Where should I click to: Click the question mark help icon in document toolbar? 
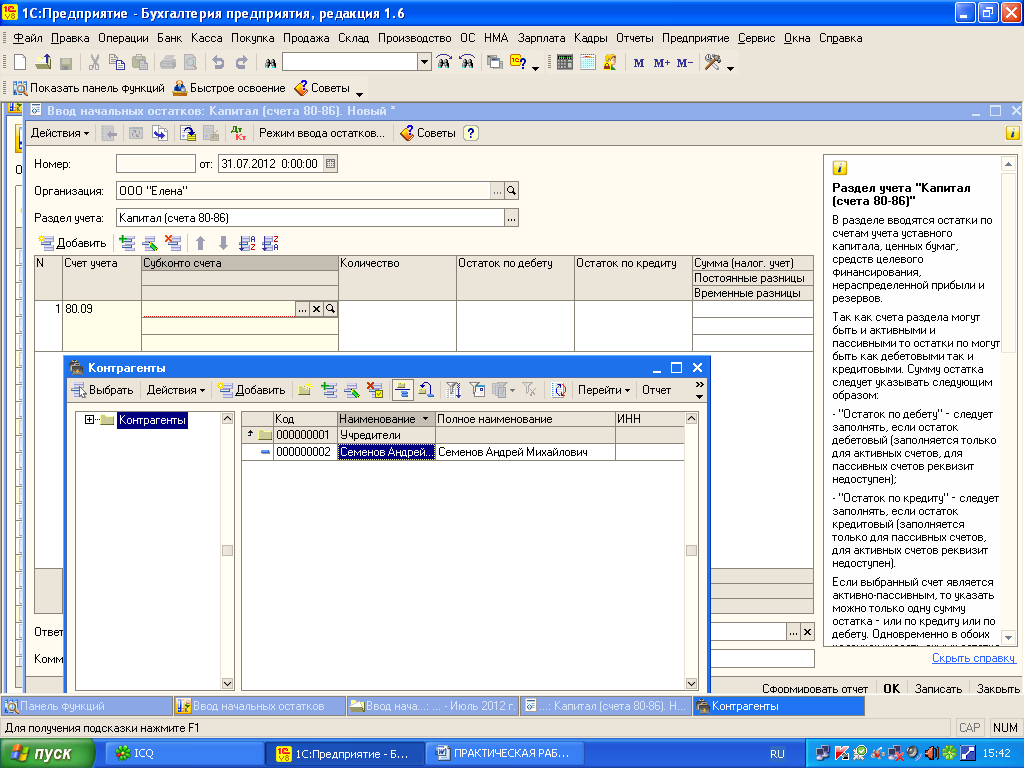(471, 133)
